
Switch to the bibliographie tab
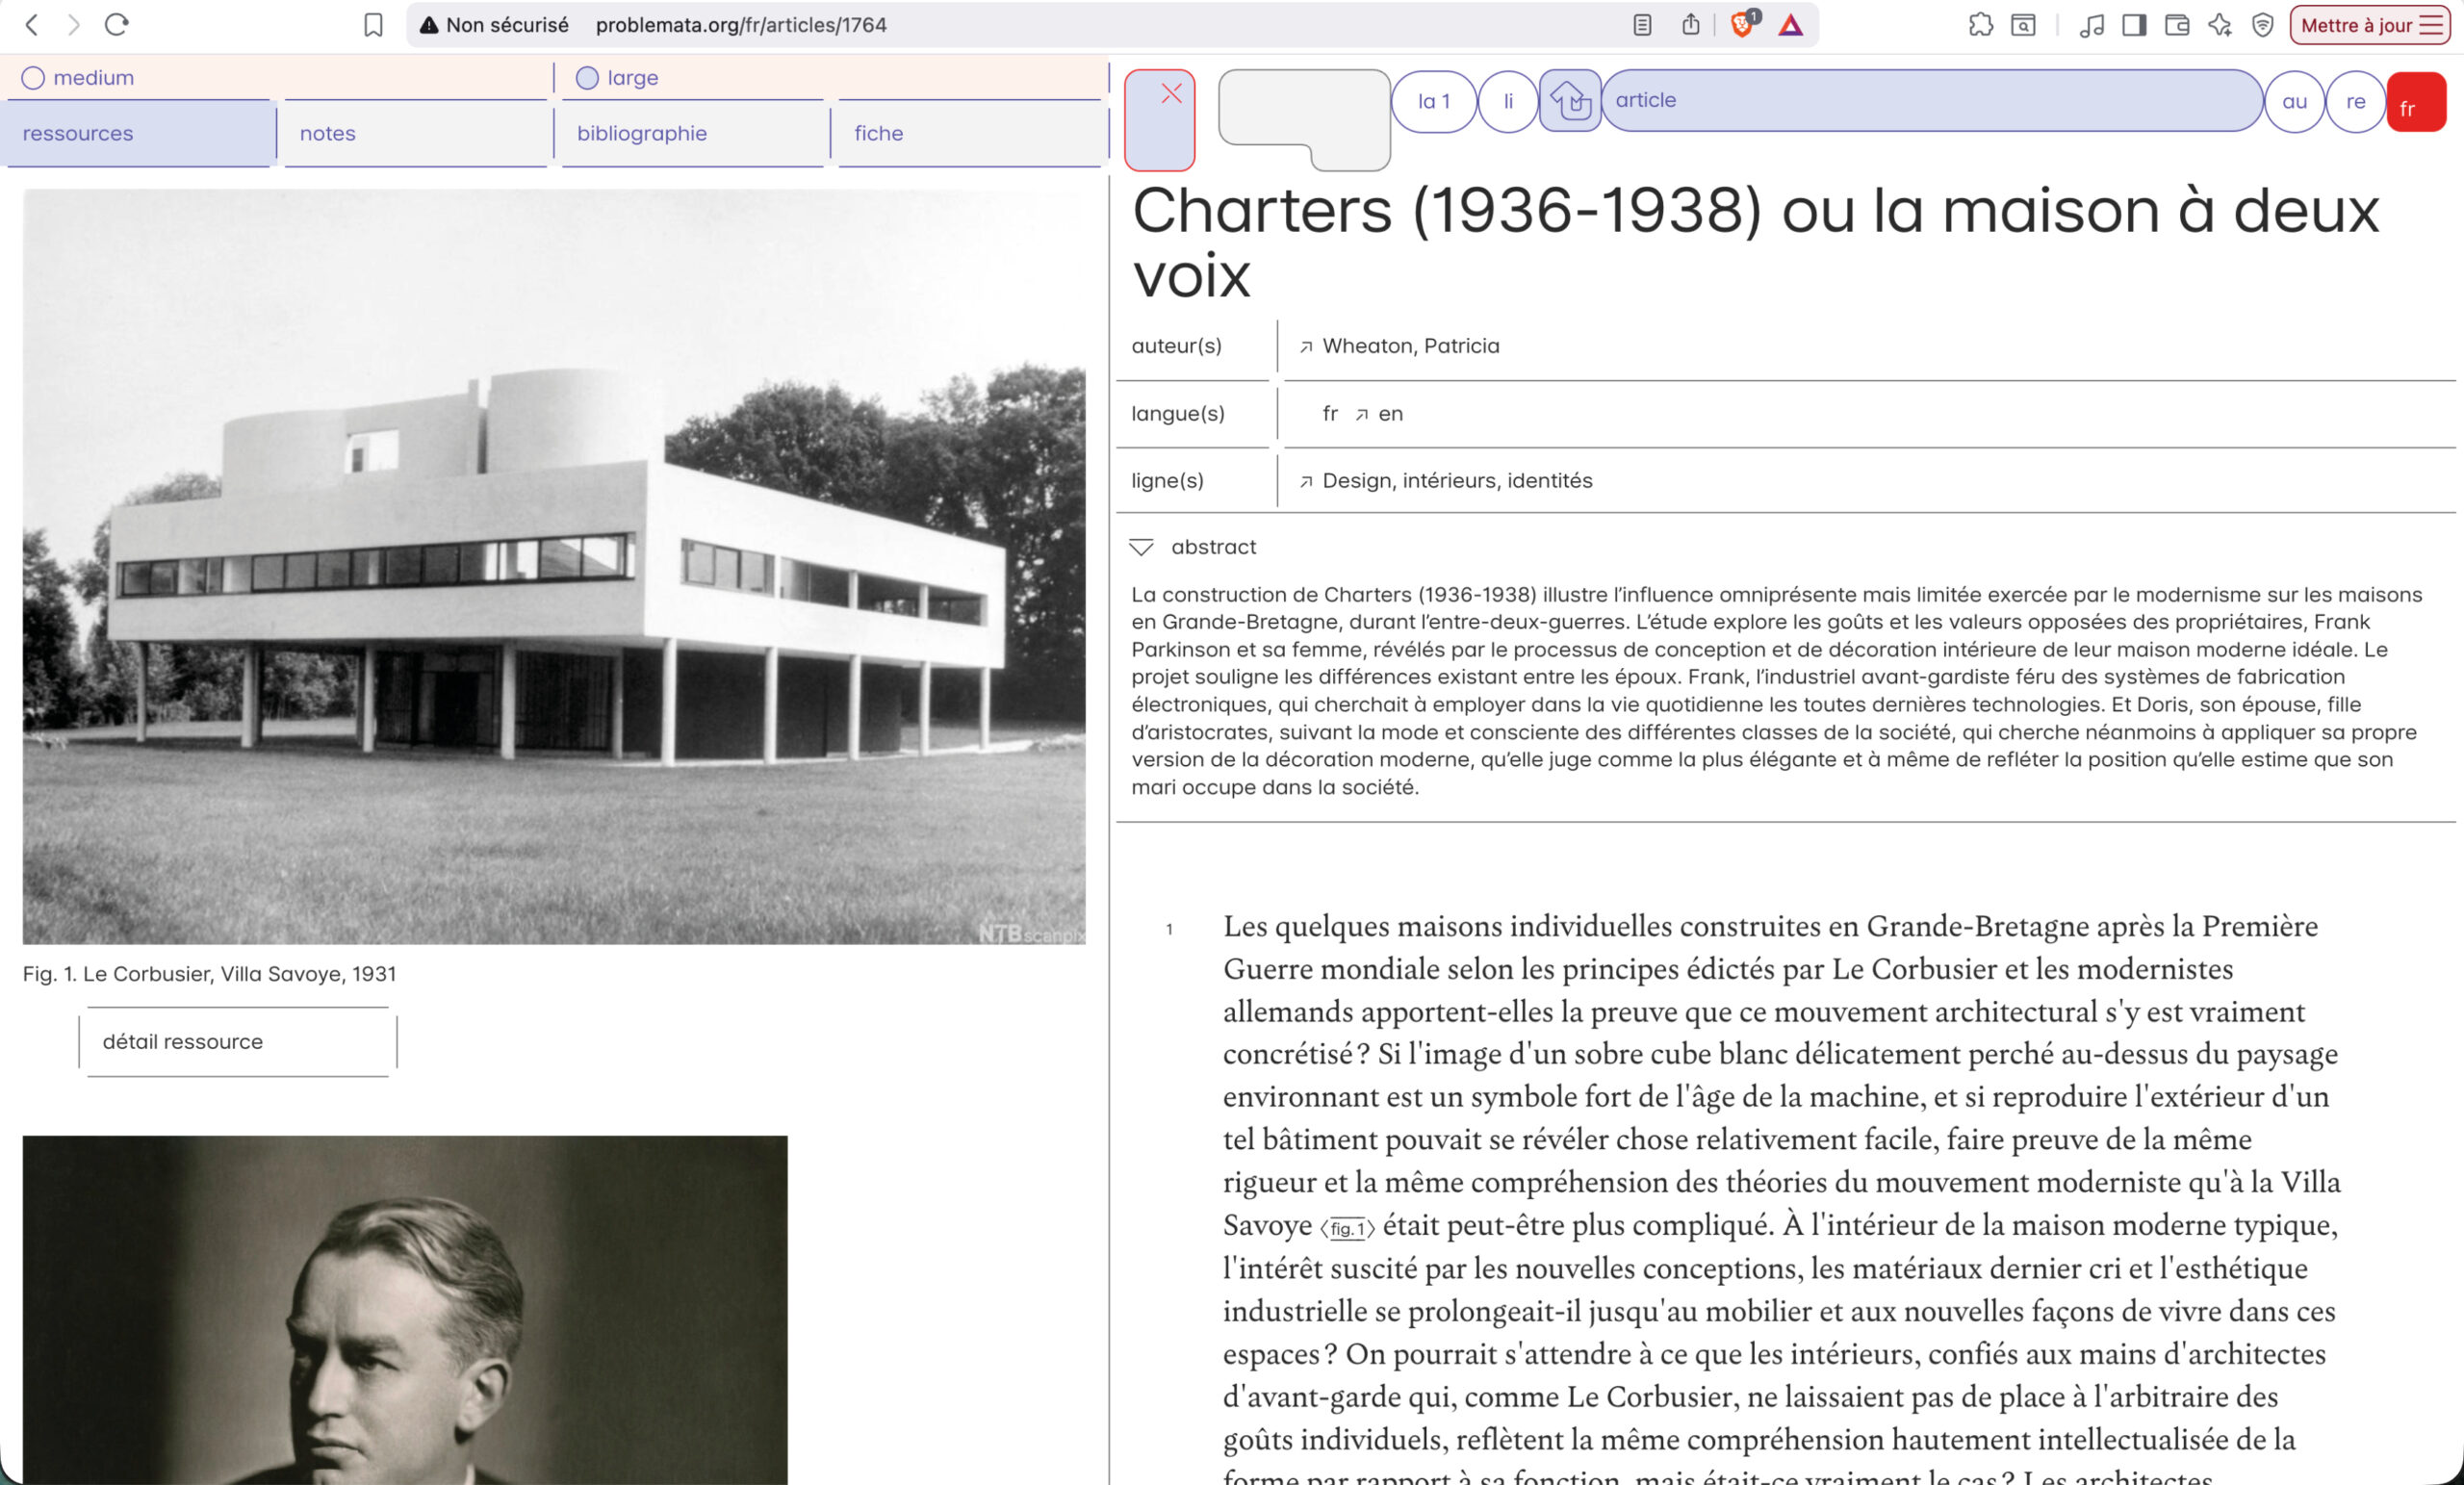642,133
